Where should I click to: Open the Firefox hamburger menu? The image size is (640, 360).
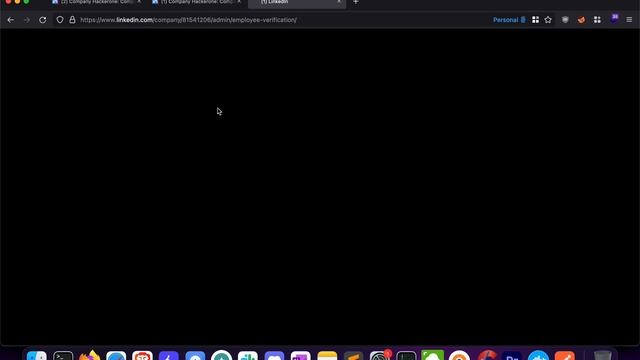[629, 20]
